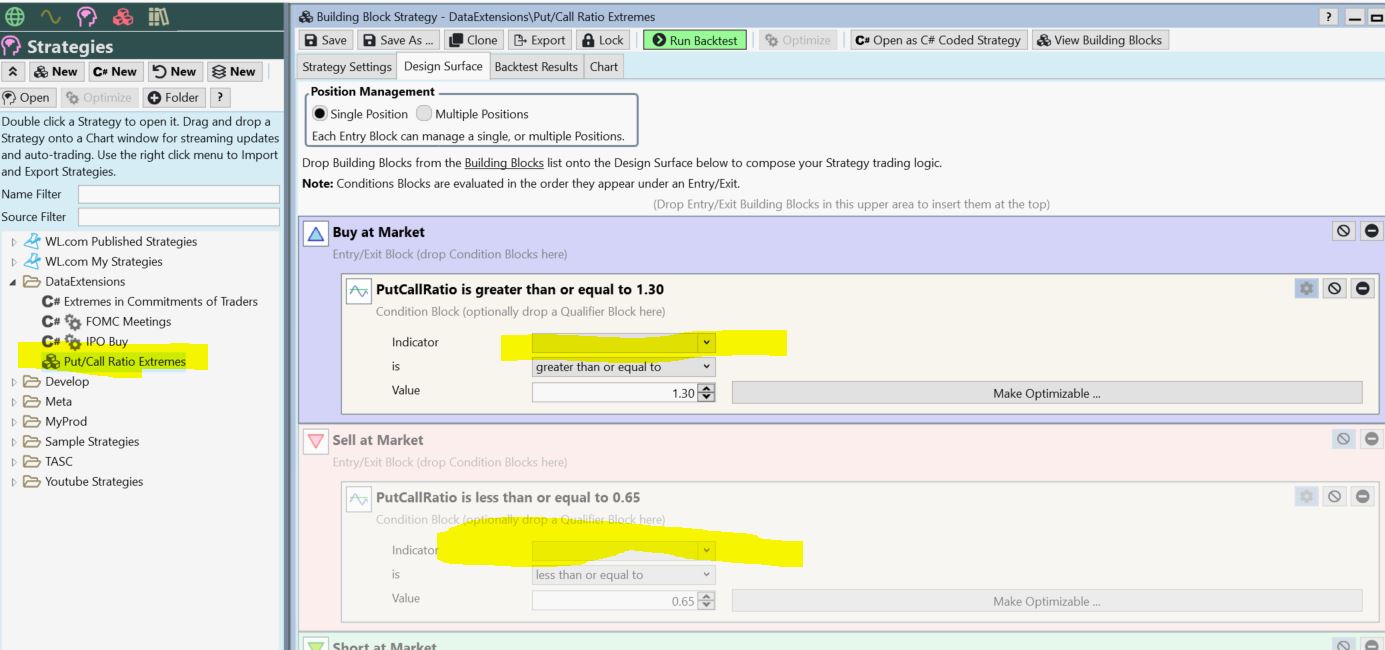Disable the Buy at Market block
This screenshot has width=1385, height=650.
[1346, 231]
